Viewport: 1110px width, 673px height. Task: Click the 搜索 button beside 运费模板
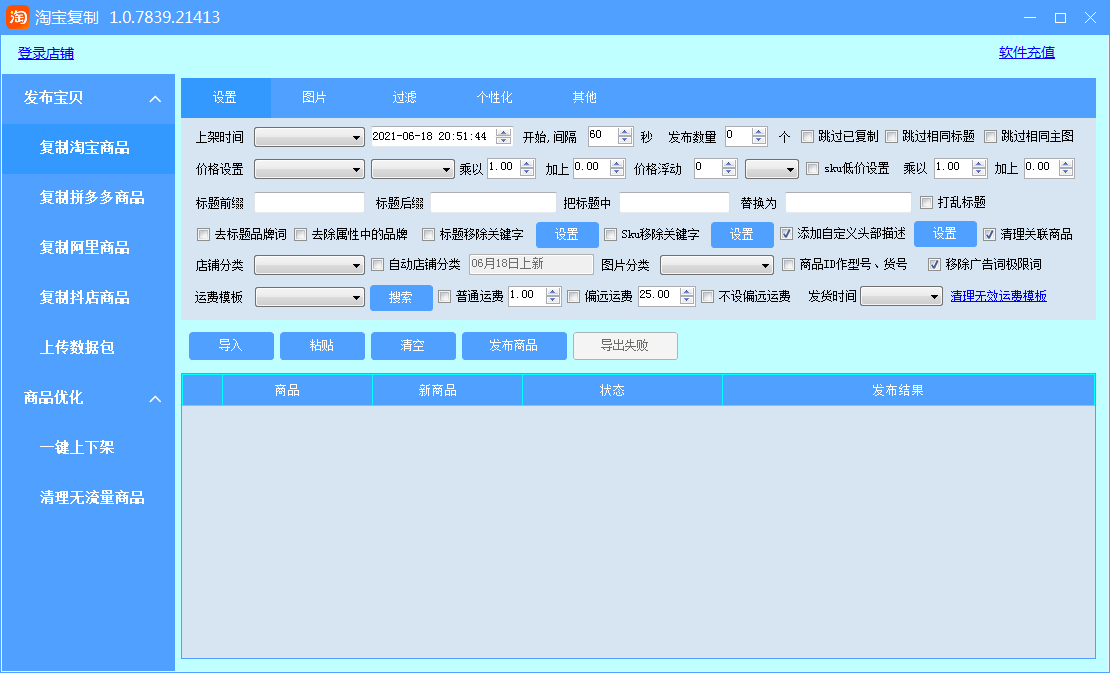400,297
